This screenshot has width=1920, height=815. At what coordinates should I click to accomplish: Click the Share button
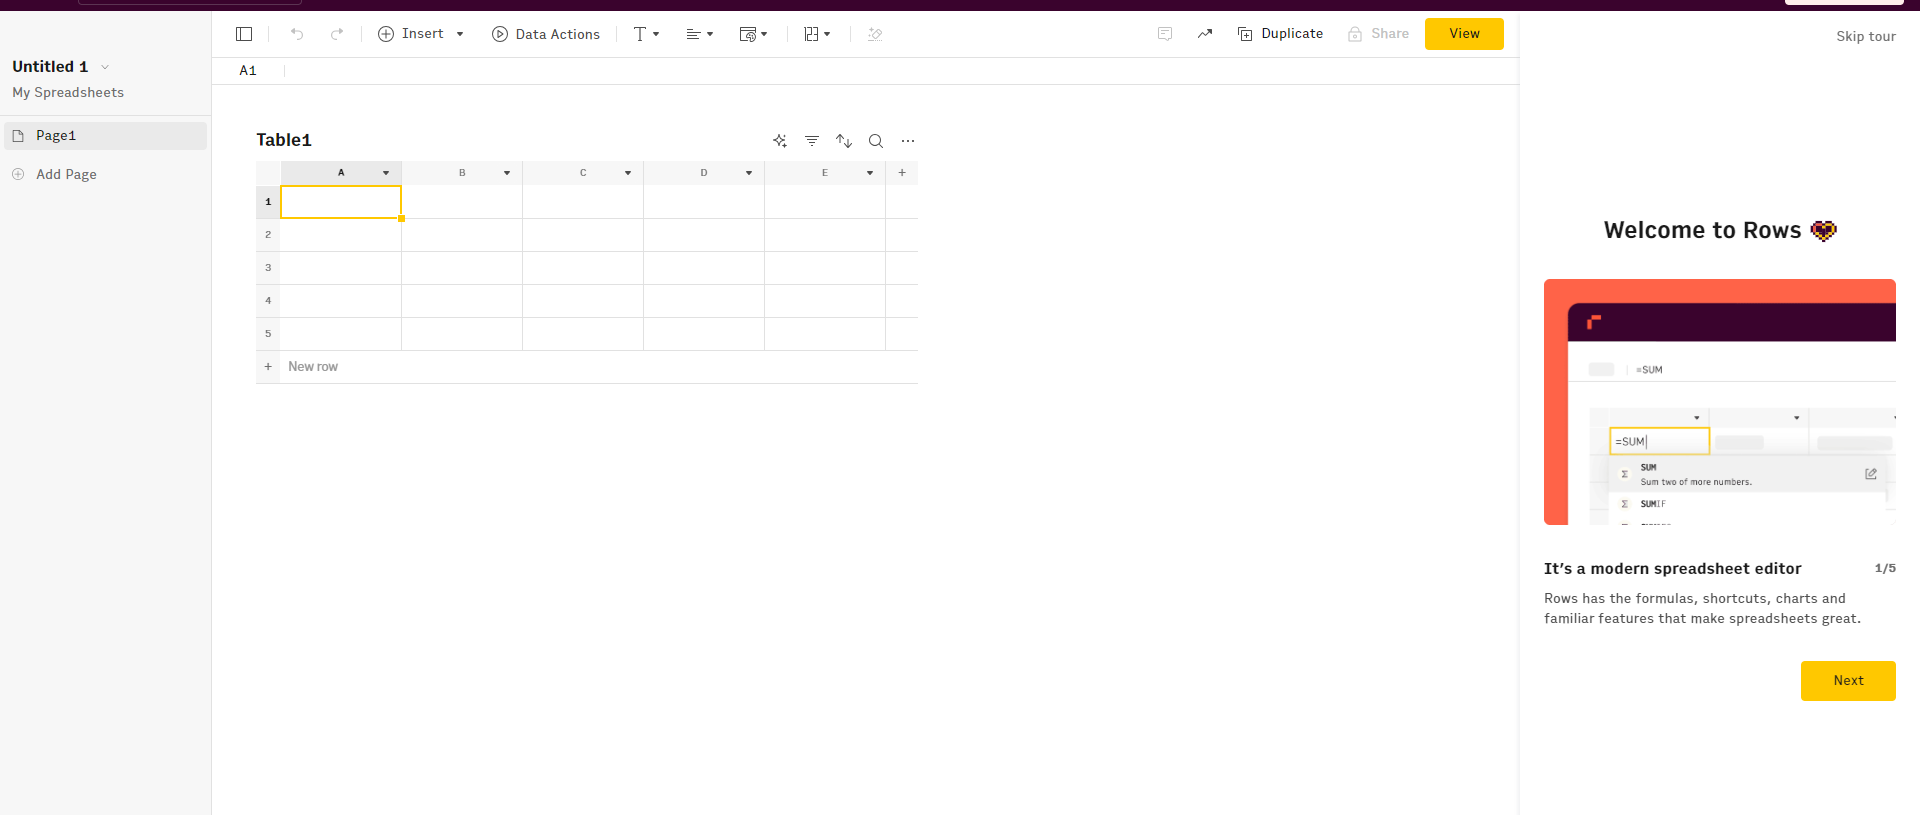tap(1378, 34)
